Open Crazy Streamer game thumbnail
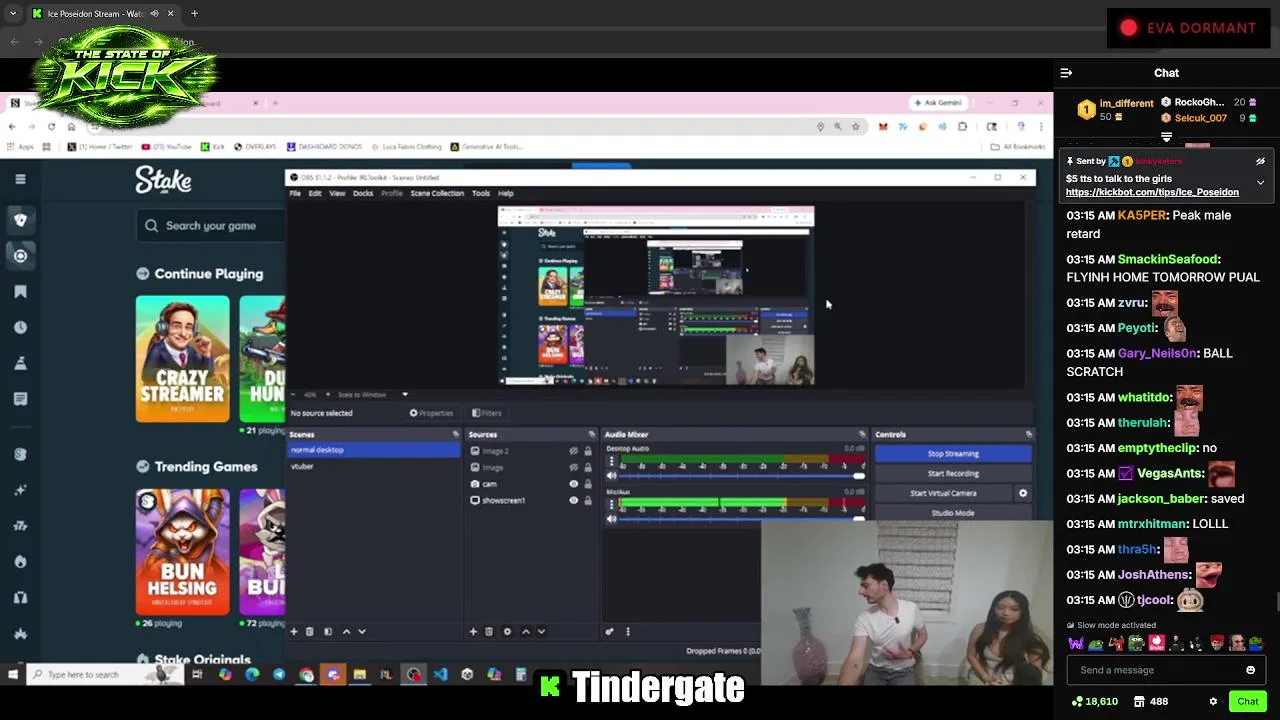Image resolution: width=1280 pixels, height=720 pixels. click(x=182, y=359)
